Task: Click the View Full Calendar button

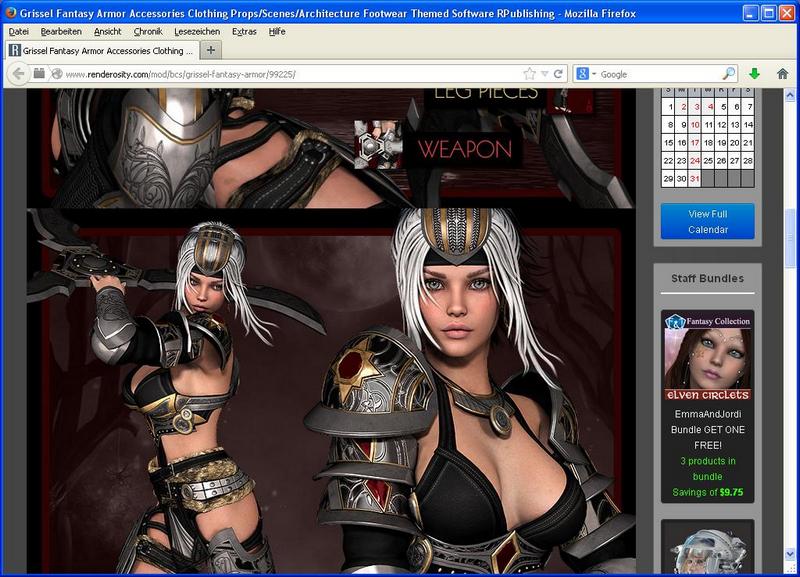Action: pyautogui.click(x=708, y=221)
